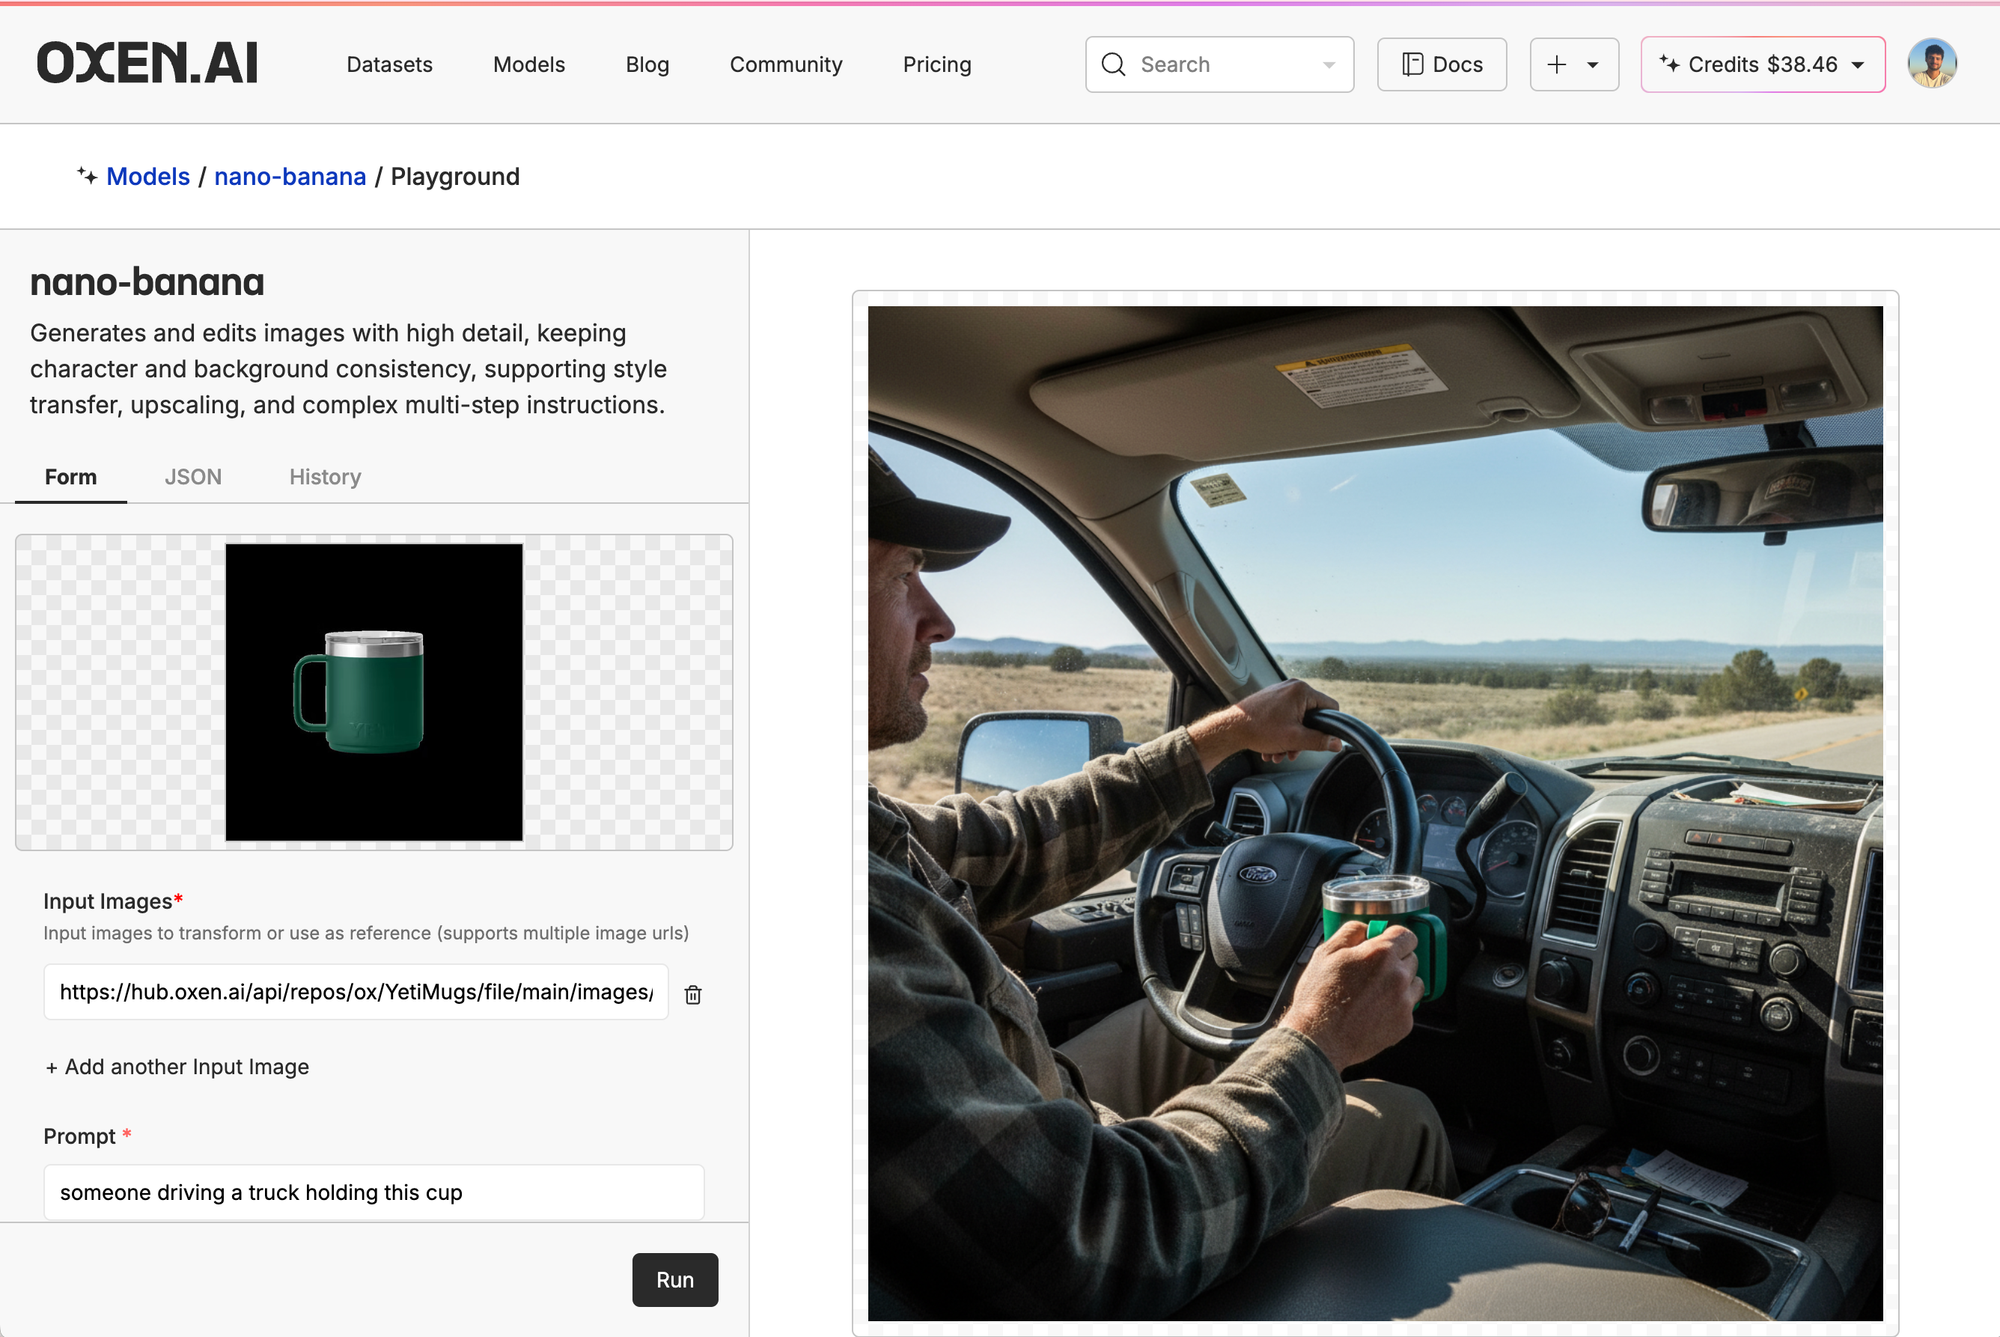2000x1337 pixels.
Task: Expand the plus menu dropdown arrow
Action: (1593, 65)
